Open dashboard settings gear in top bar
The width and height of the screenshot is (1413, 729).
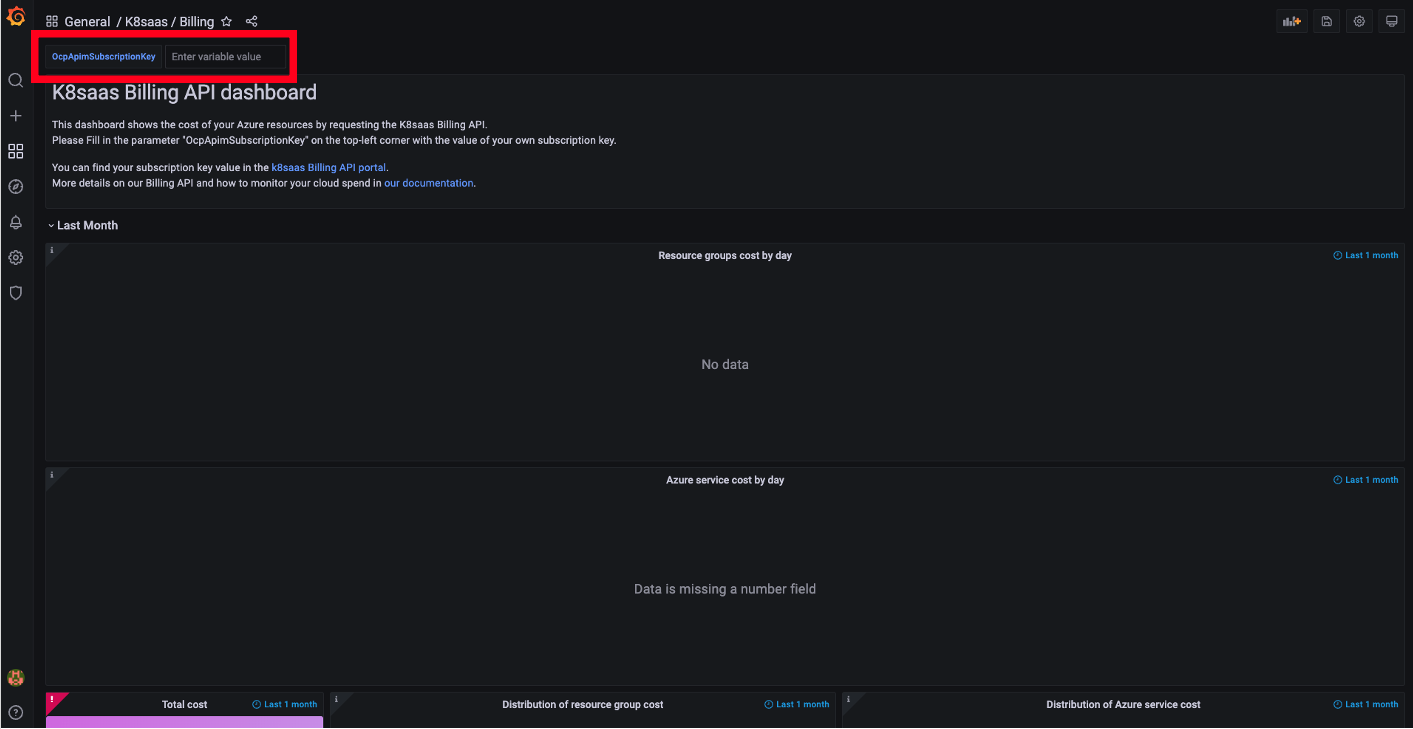click(x=1359, y=21)
